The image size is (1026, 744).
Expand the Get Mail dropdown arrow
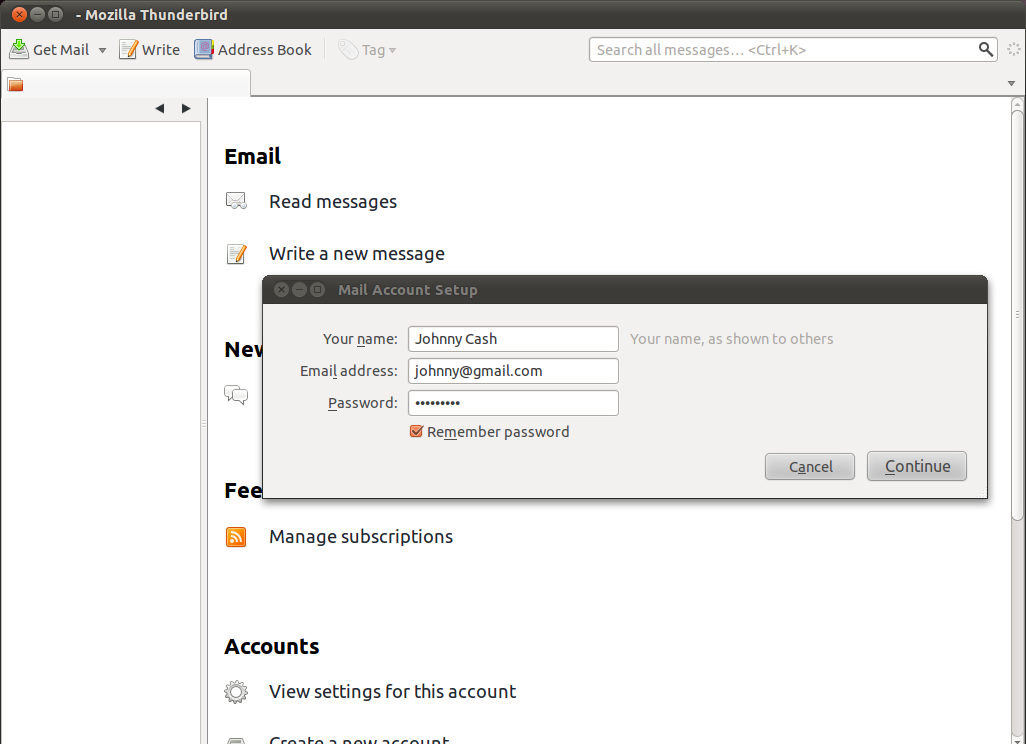click(x=102, y=50)
